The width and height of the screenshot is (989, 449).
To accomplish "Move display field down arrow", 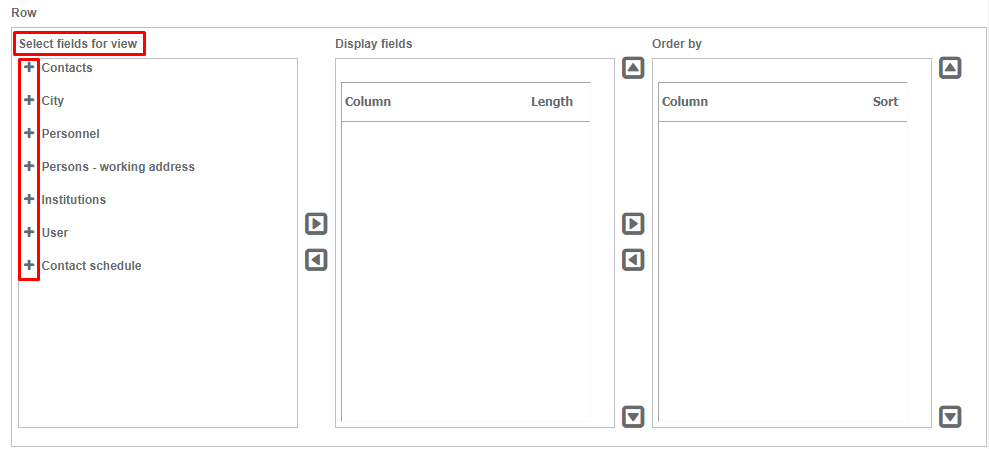I will tap(633, 416).
